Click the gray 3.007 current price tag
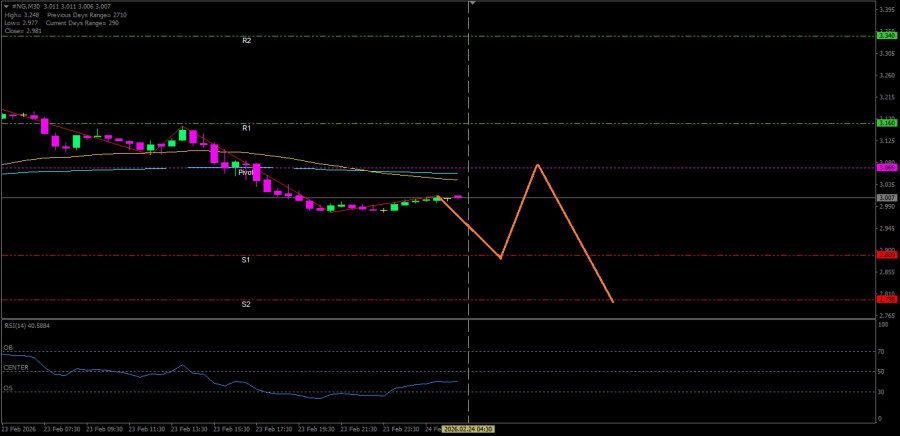Image resolution: width=900 pixels, height=436 pixels. pos(886,198)
